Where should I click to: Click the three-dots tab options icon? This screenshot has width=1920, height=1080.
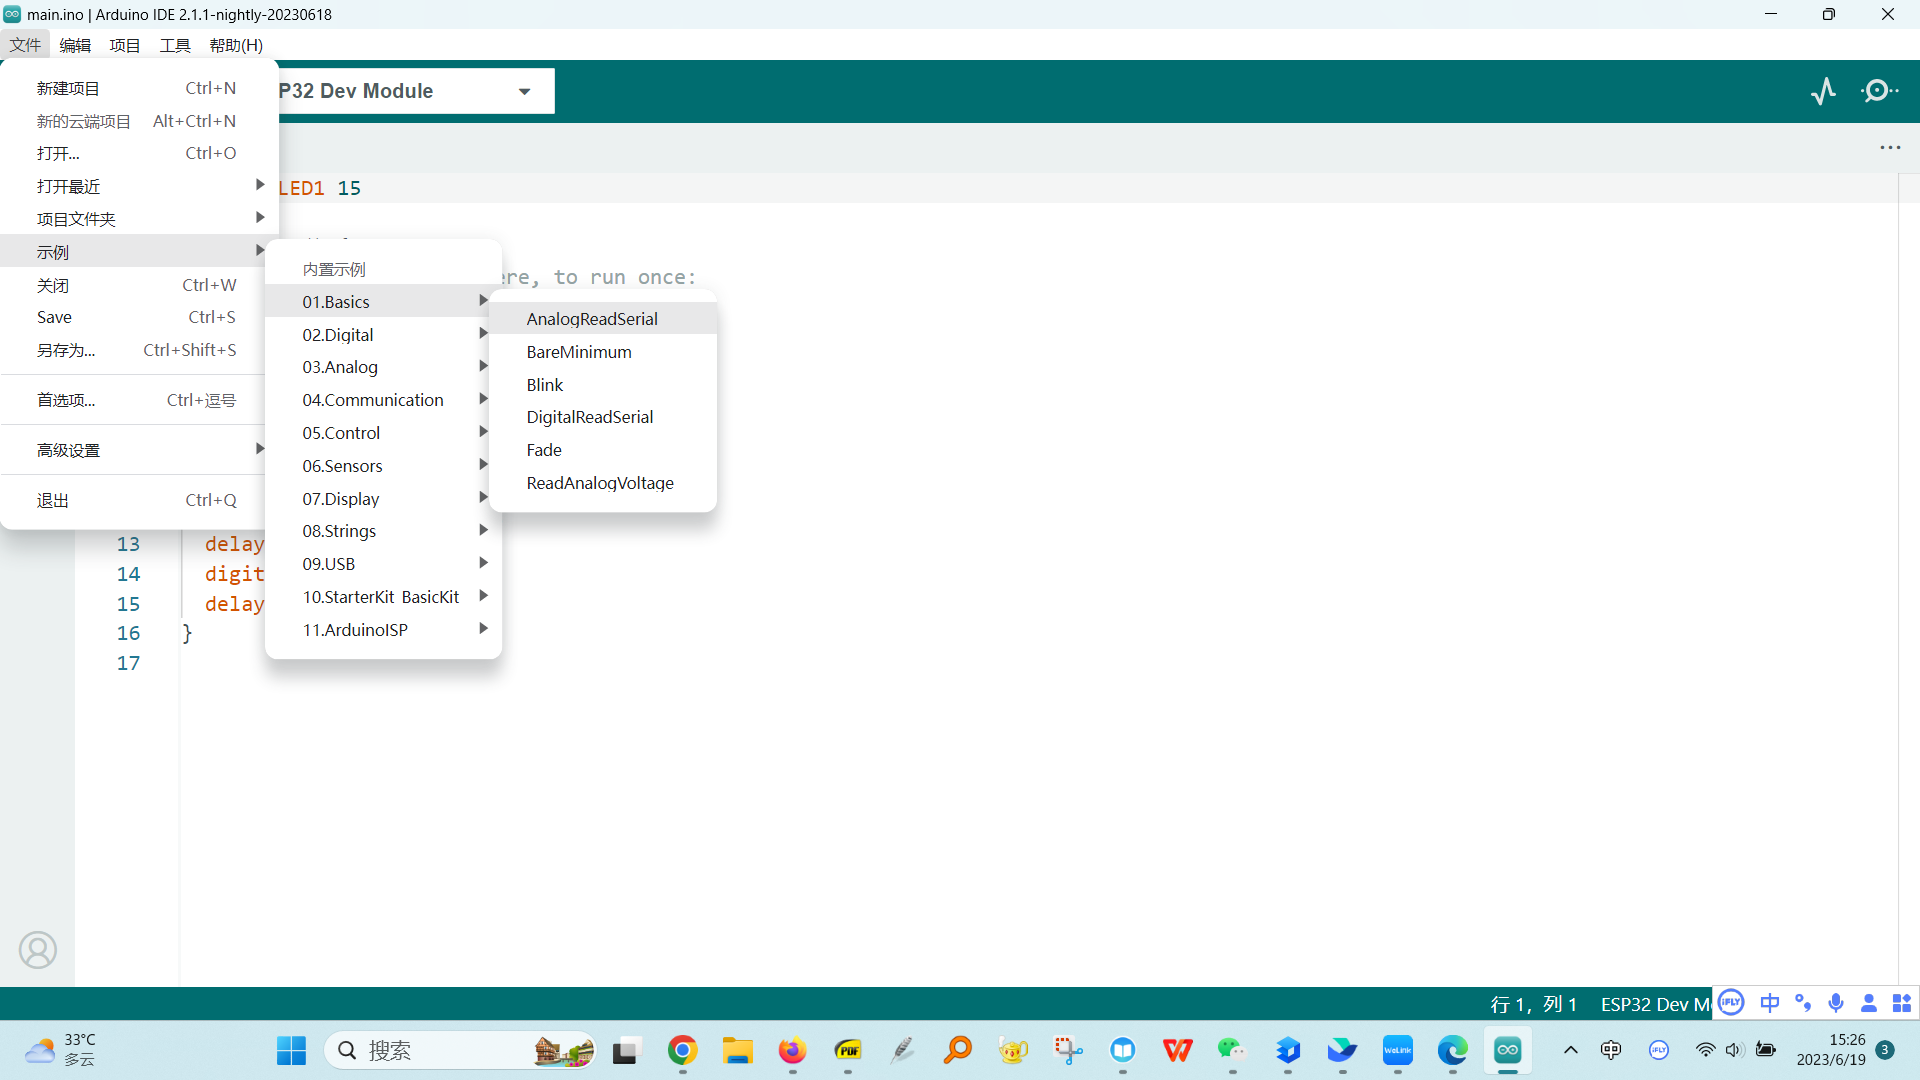tap(1890, 148)
